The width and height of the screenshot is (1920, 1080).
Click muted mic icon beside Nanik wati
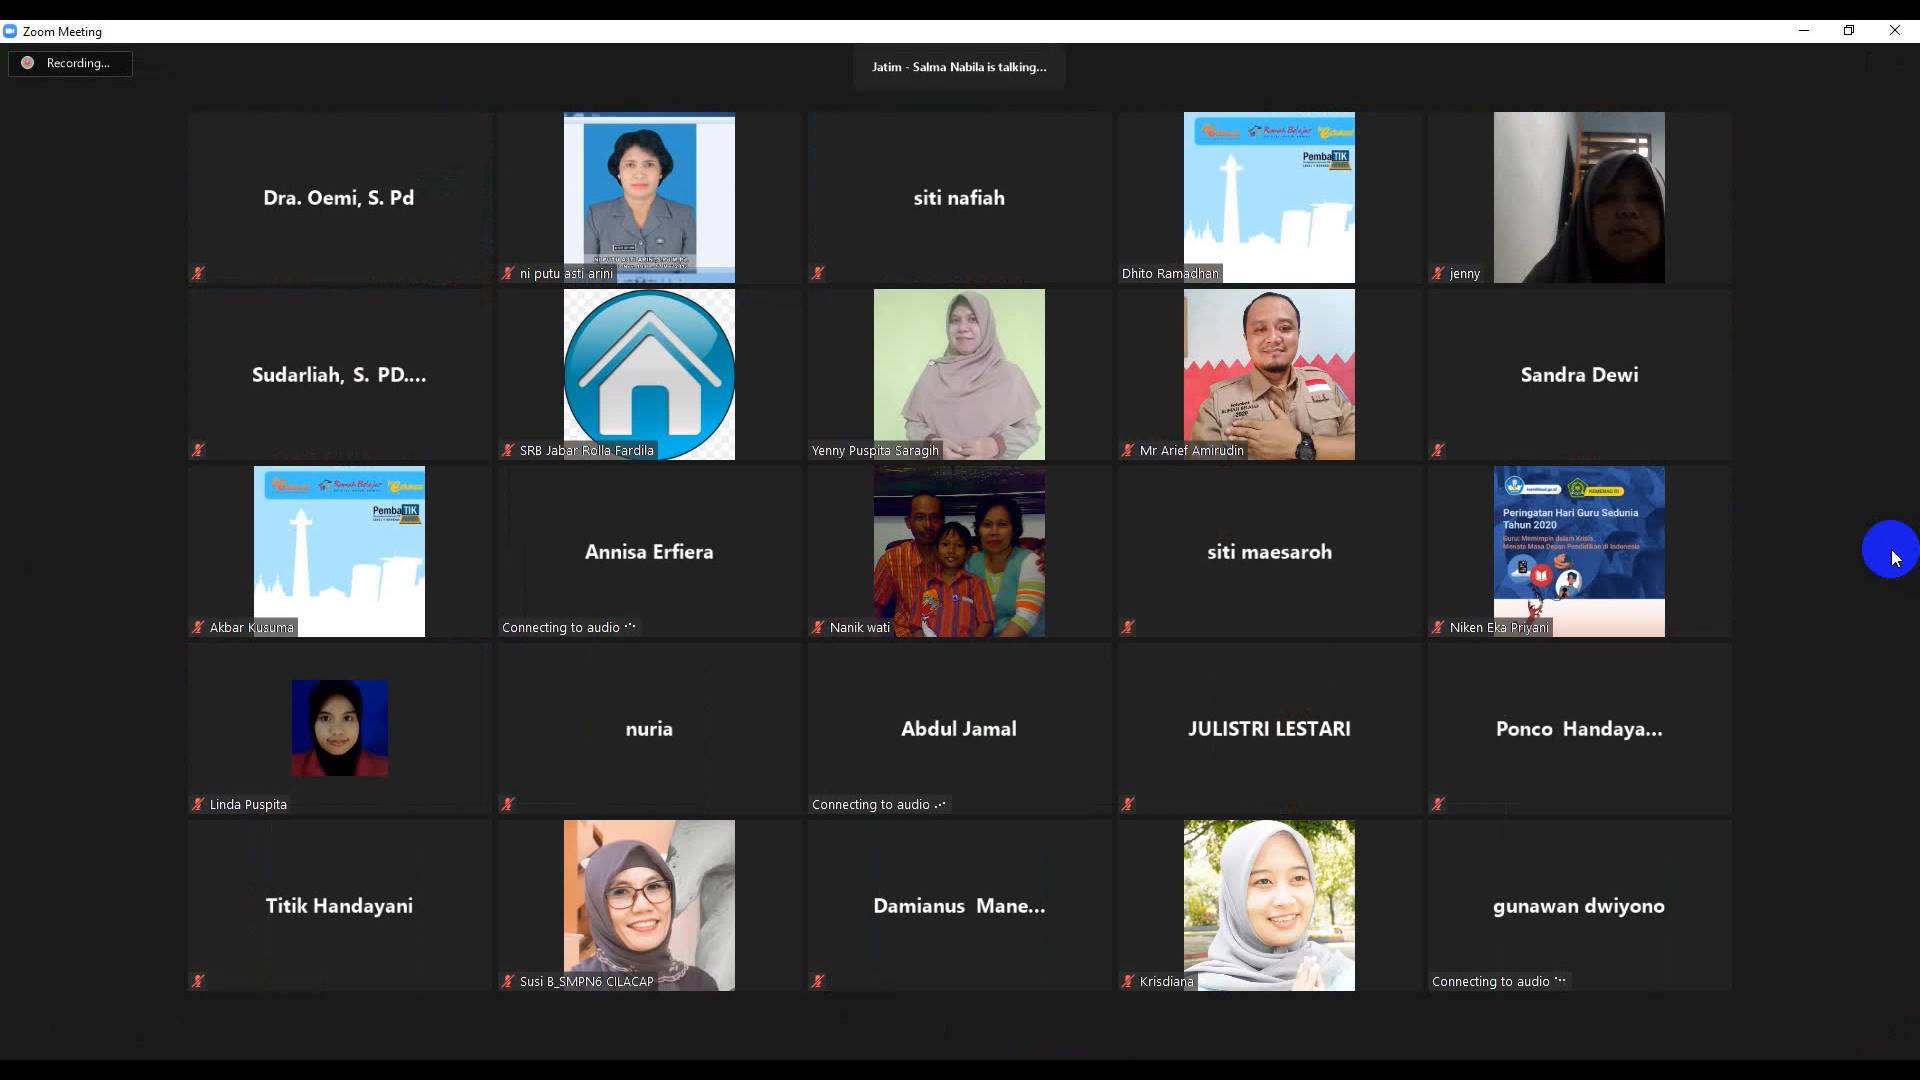click(x=818, y=627)
